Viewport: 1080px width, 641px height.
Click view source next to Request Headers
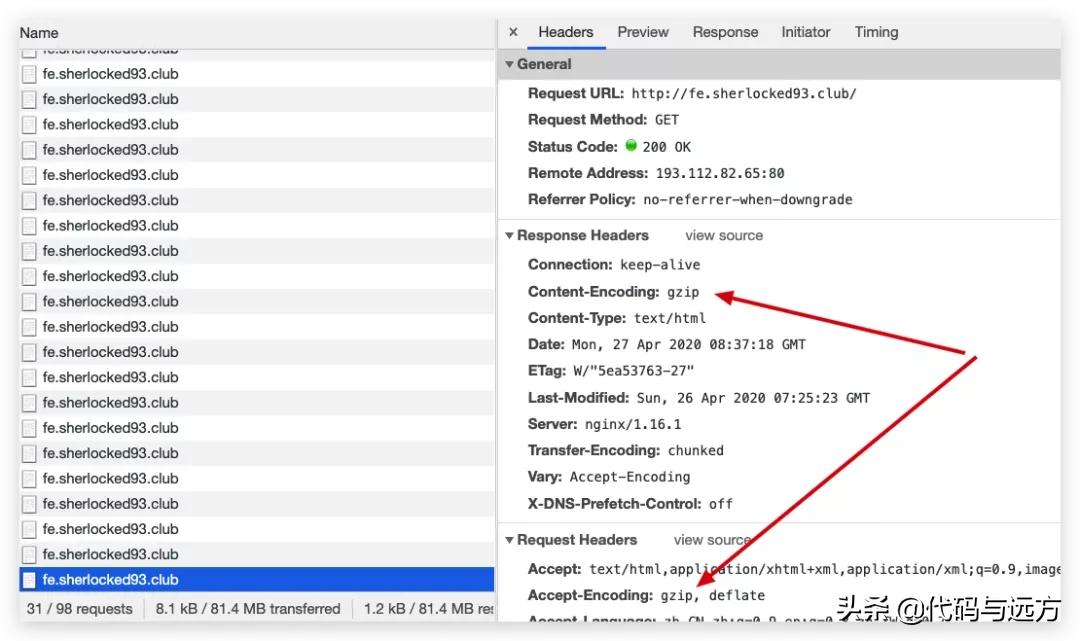(712, 540)
